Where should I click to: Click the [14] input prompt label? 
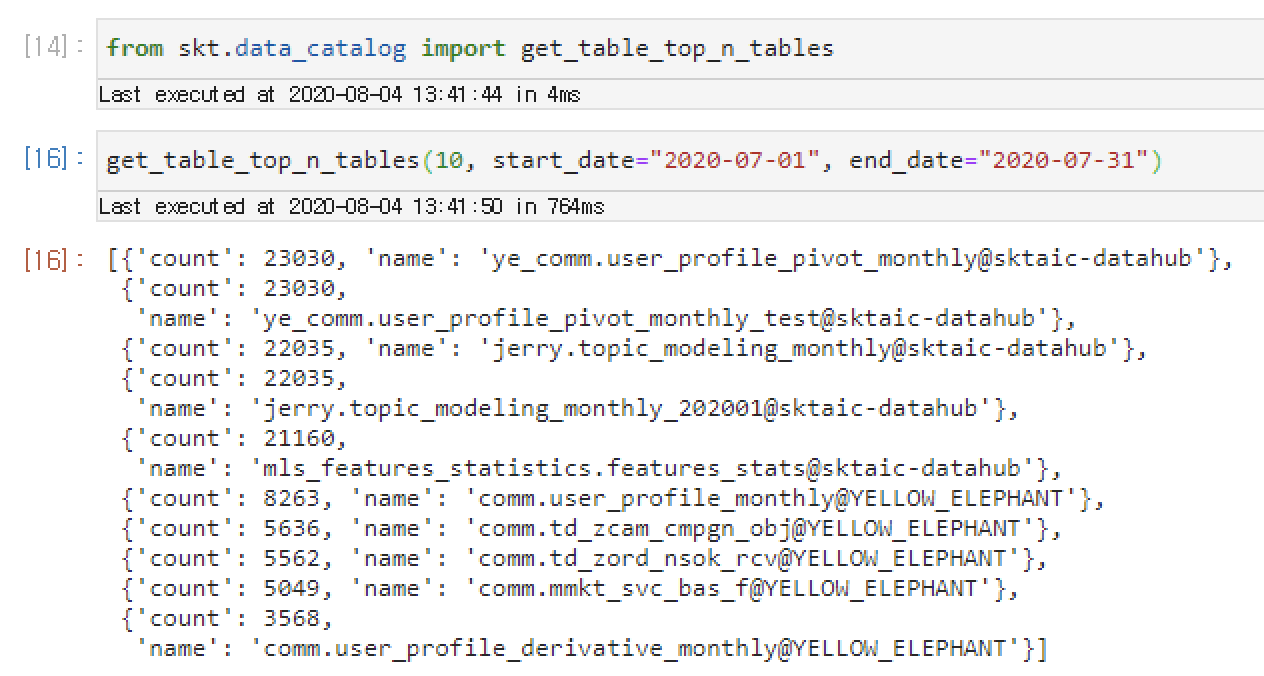[x=52, y=48]
